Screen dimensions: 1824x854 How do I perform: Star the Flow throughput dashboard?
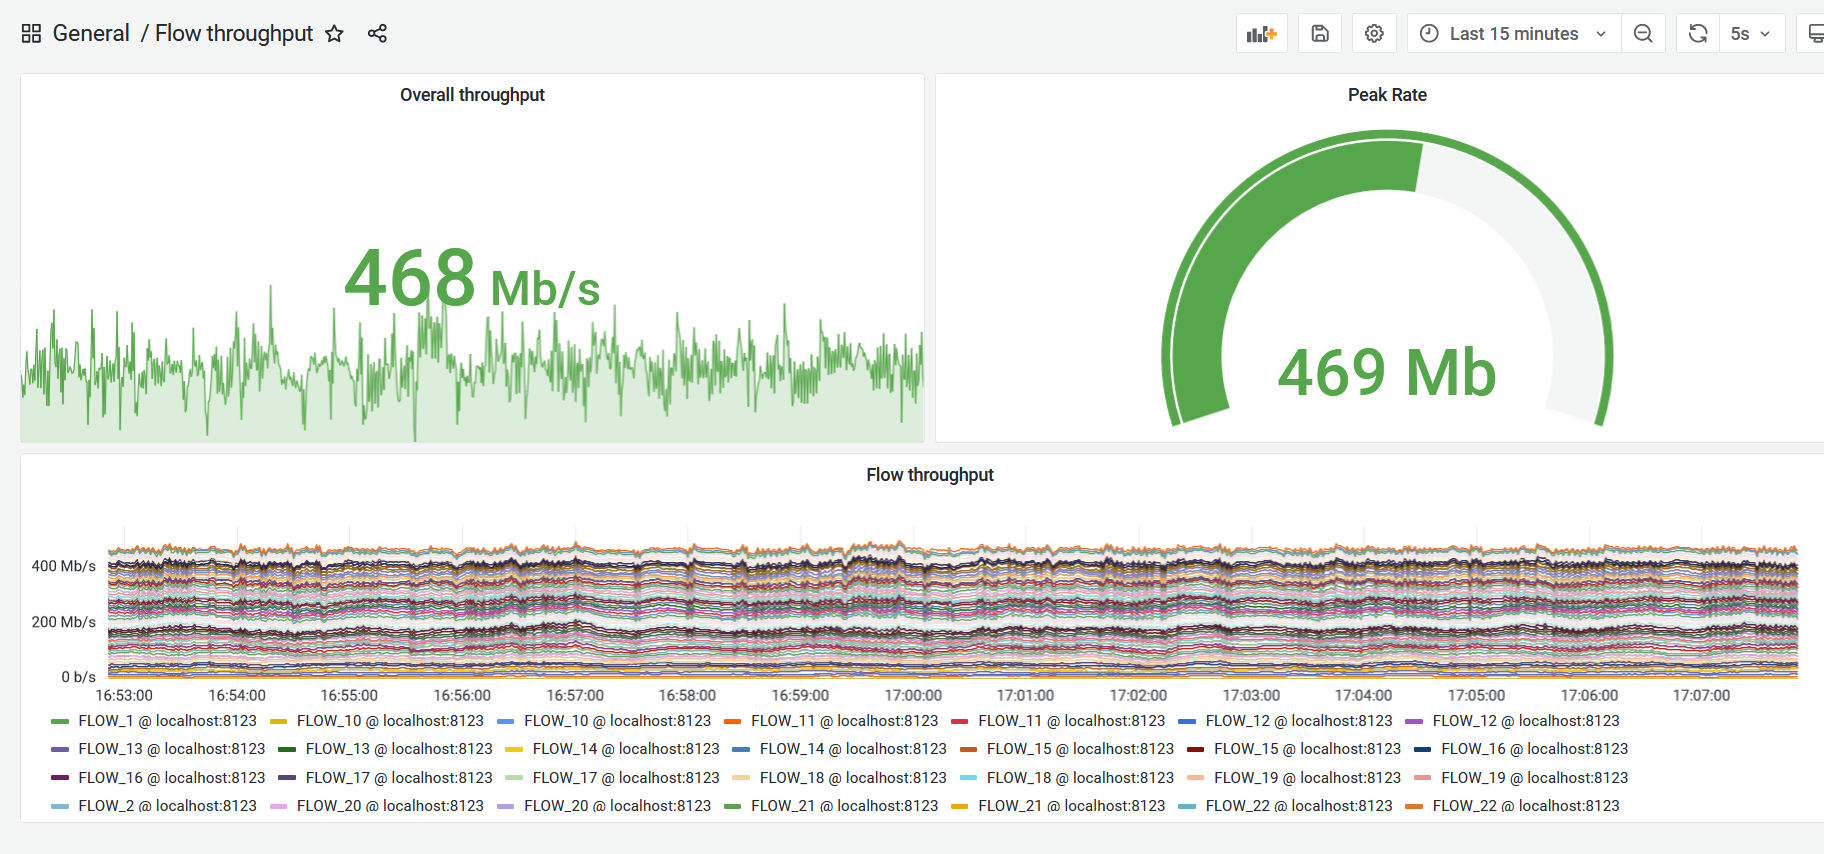(x=334, y=34)
